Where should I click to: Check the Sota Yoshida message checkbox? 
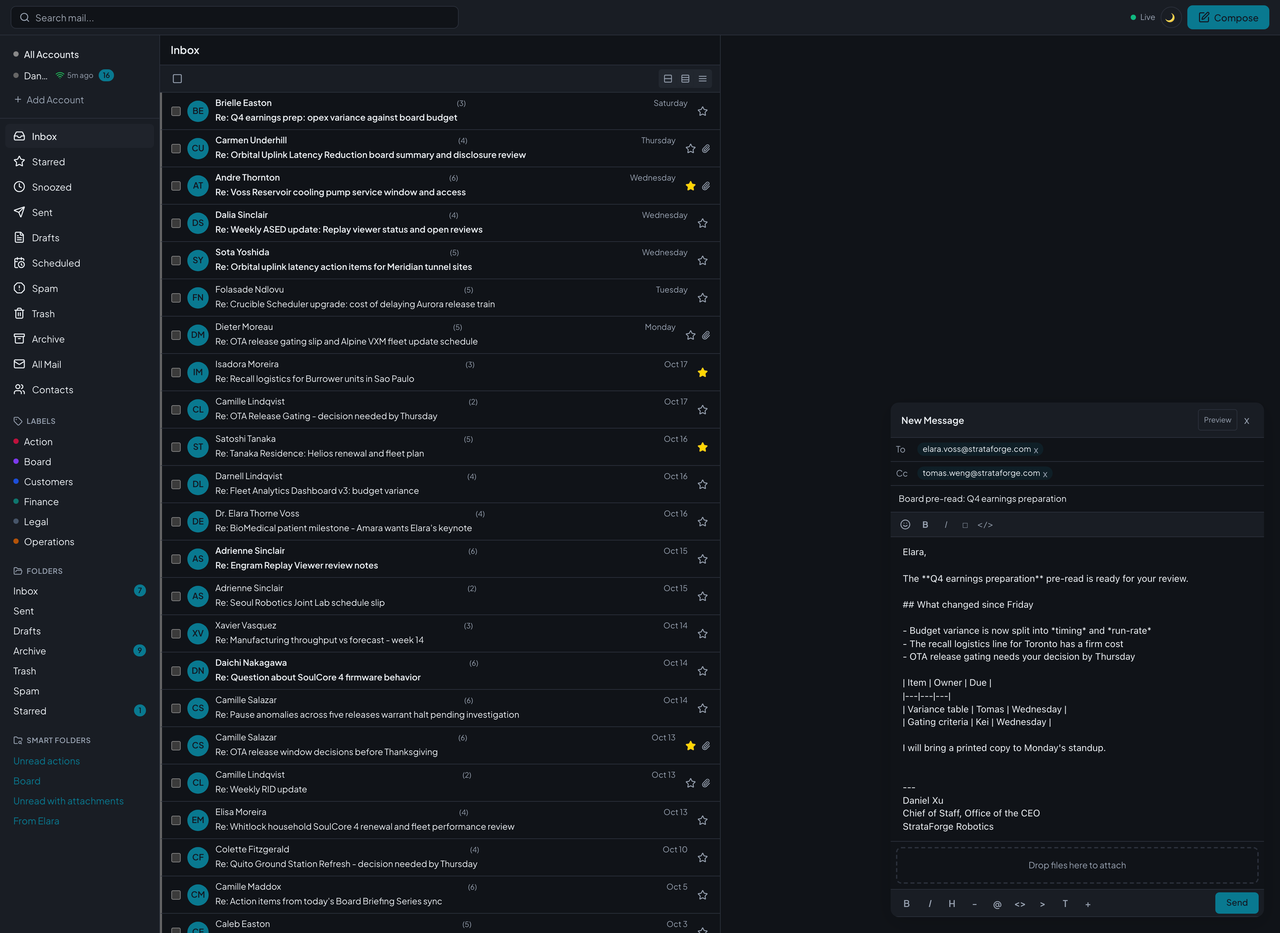(x=176, y=260)
